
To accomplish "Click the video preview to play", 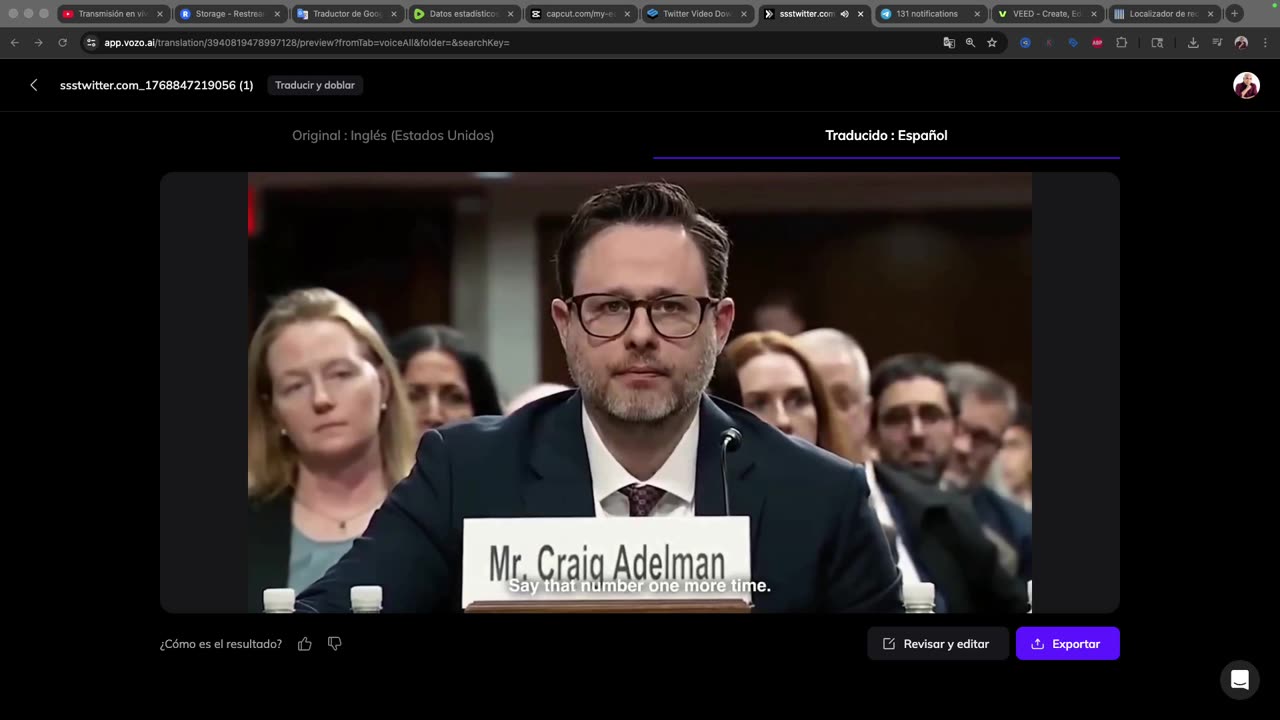I will [640, 392].
